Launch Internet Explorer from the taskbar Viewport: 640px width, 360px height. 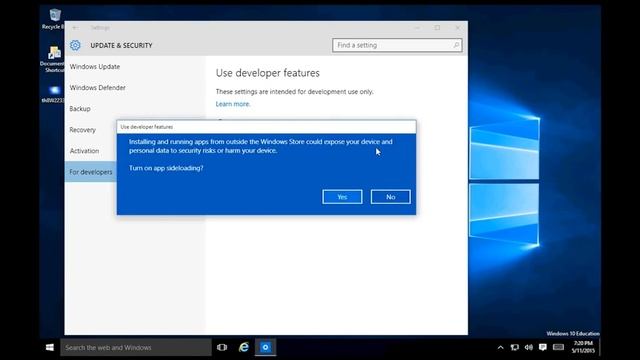pyautogui.click(x=244, y=347)
